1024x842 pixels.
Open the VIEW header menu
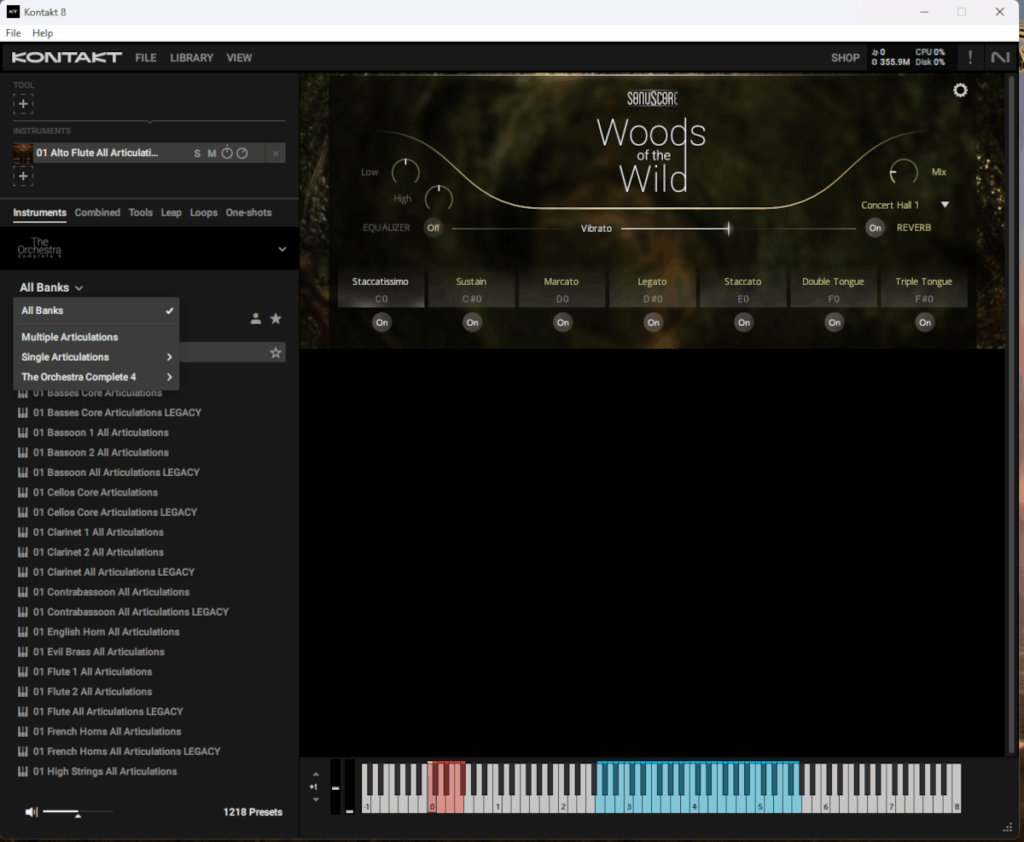[239, 57]
